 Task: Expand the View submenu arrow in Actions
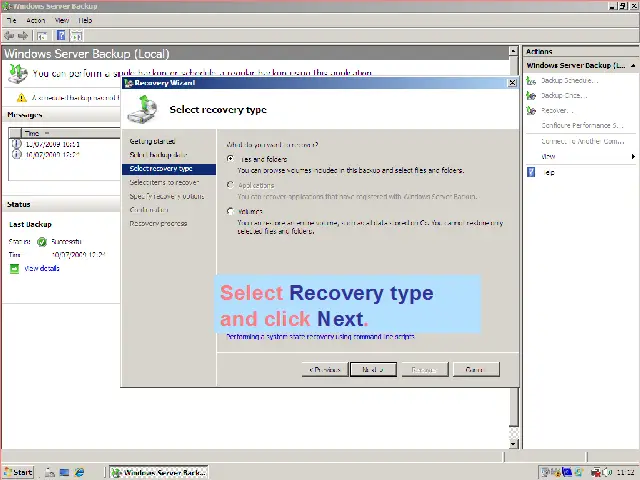click(x=633, y=156)
